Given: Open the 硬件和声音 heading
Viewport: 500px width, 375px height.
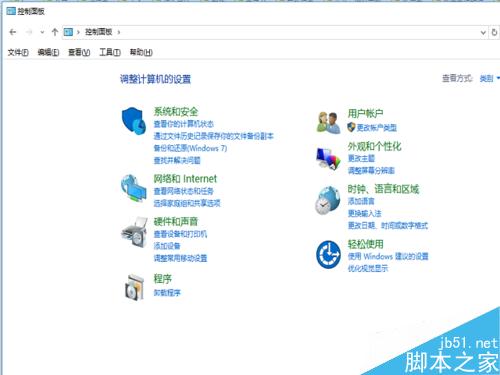Looking at the screenshot, I should click(x=176, y=221).
